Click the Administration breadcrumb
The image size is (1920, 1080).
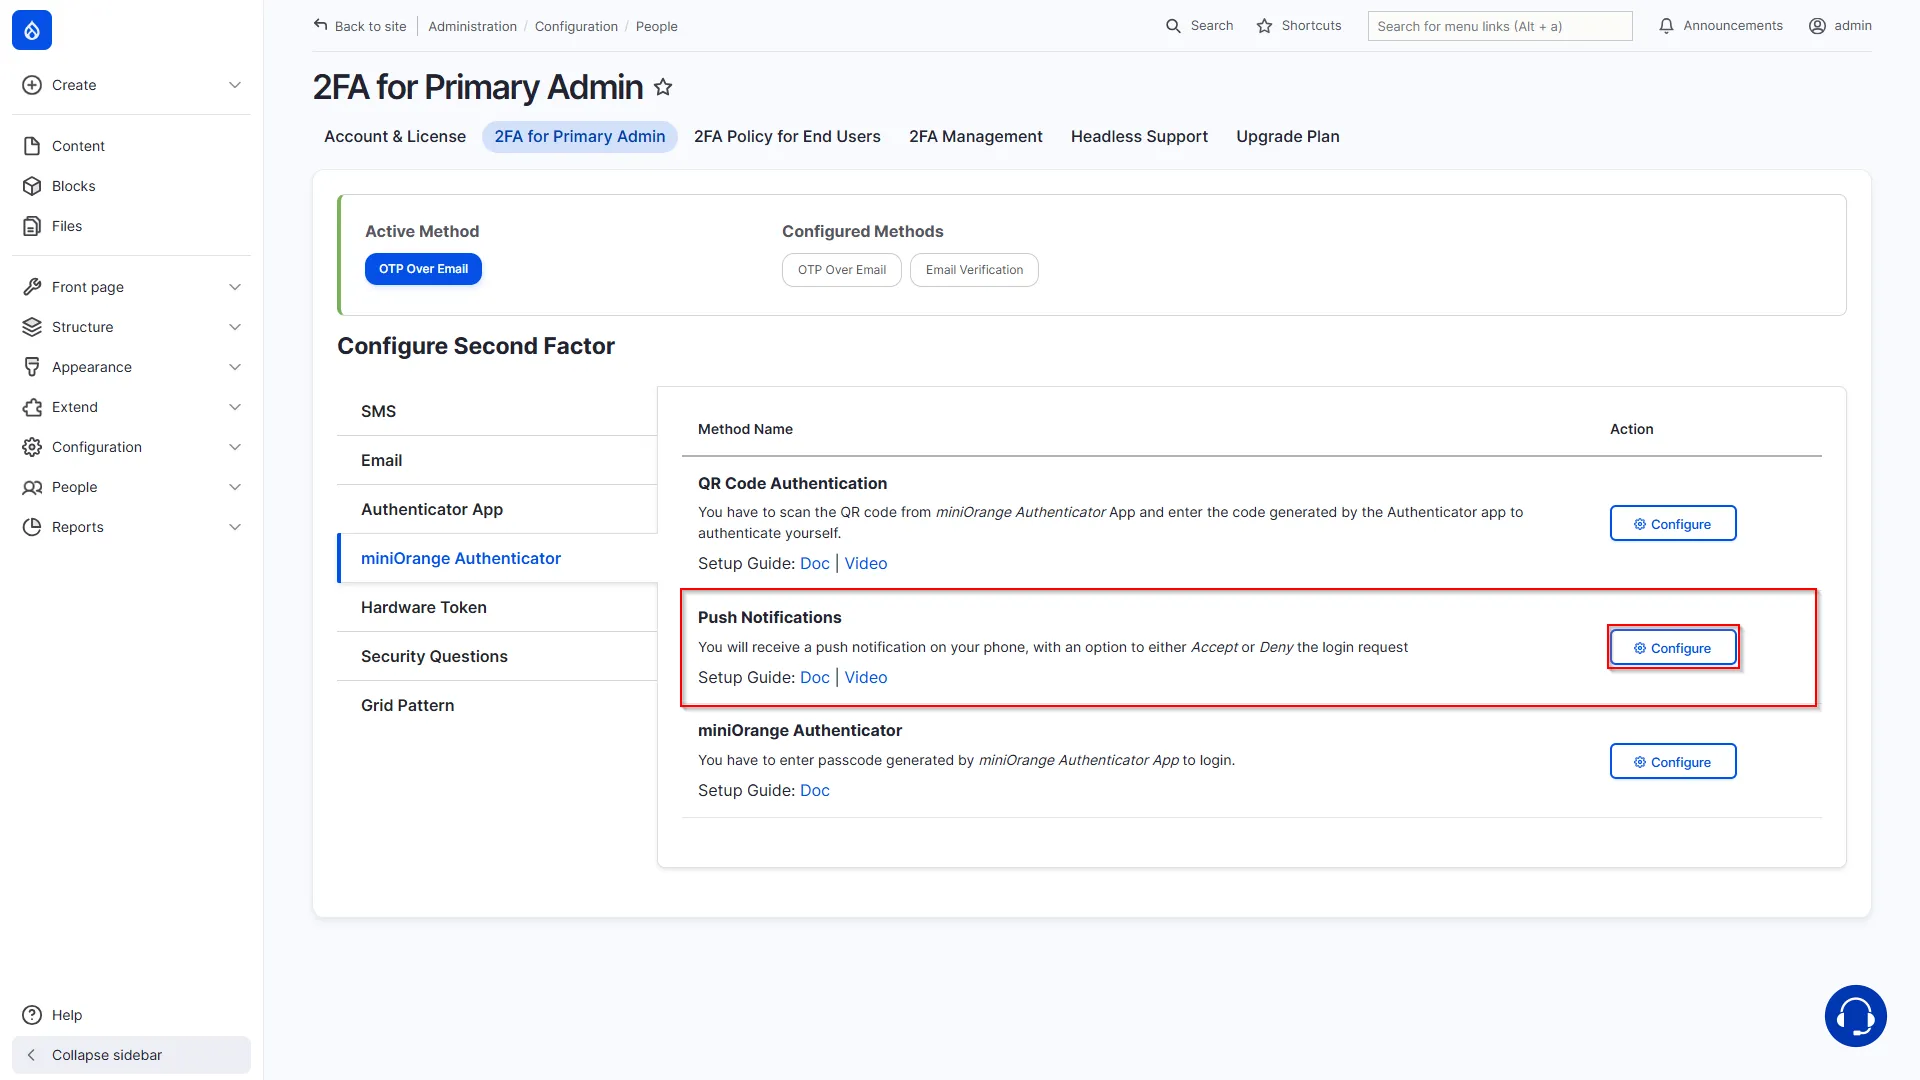click(x=472, y=26)
